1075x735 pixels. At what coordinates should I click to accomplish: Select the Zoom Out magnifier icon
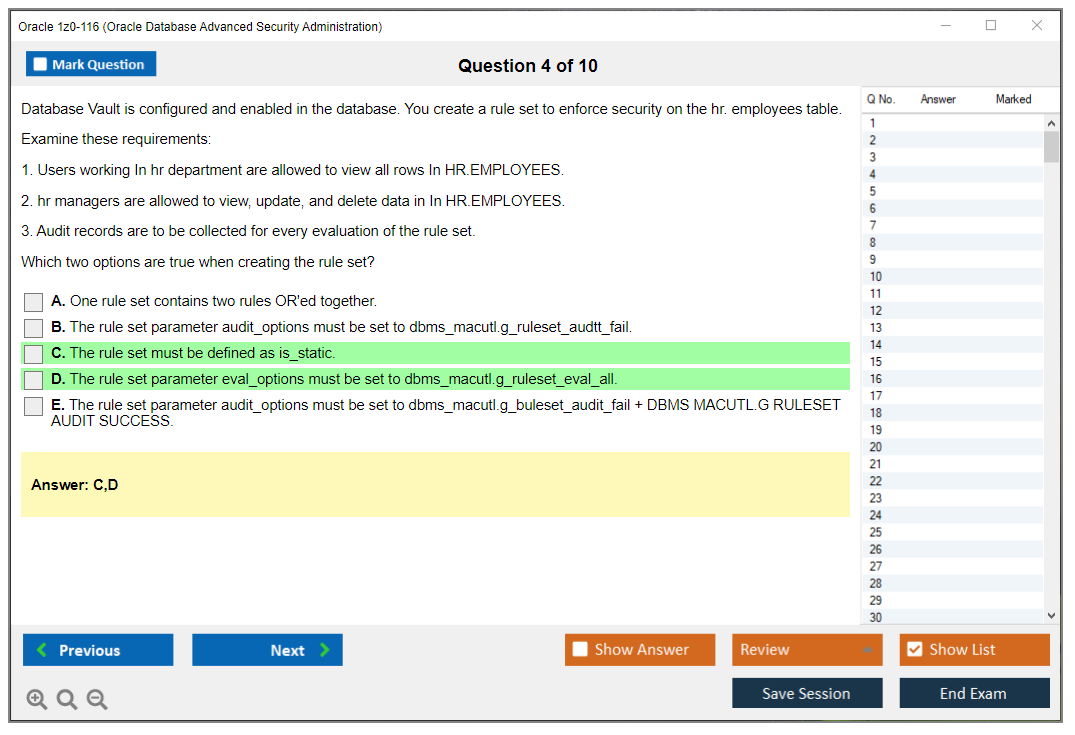96,699
